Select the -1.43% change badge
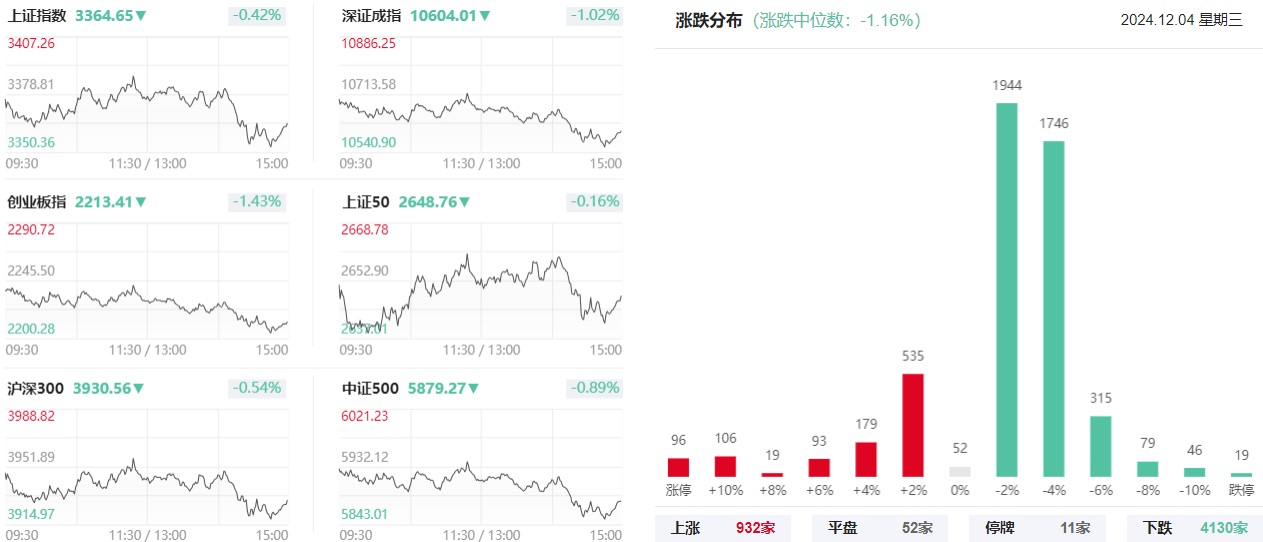 (x=257, y=202)
